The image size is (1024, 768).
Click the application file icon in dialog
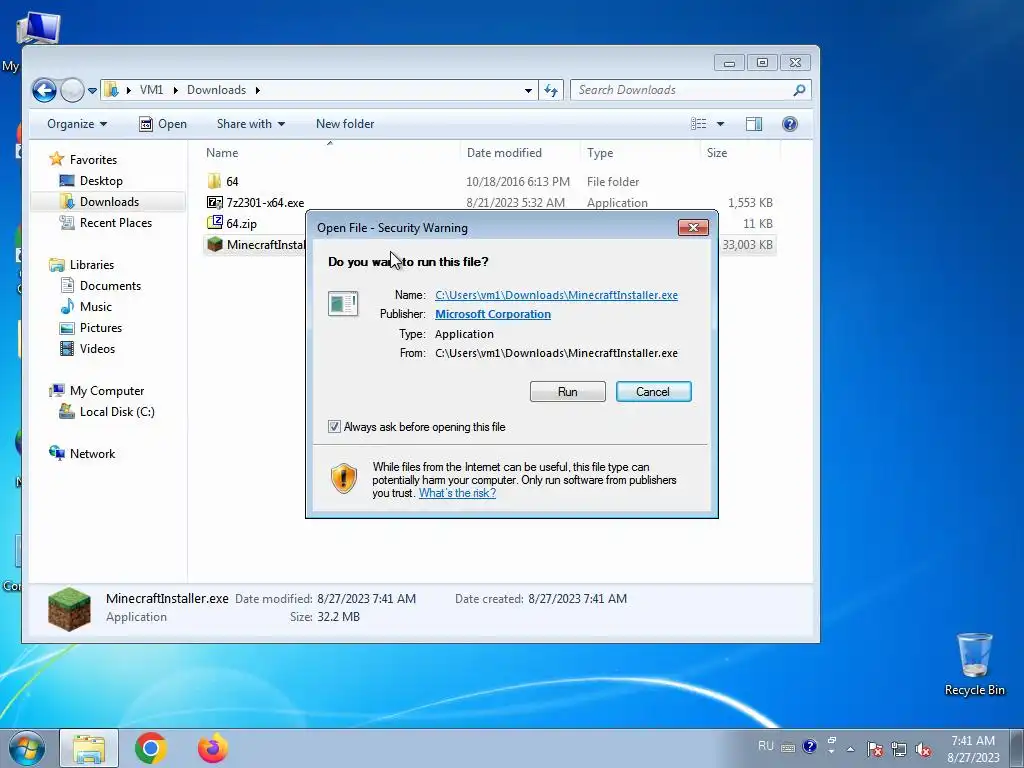click(343, 304)
